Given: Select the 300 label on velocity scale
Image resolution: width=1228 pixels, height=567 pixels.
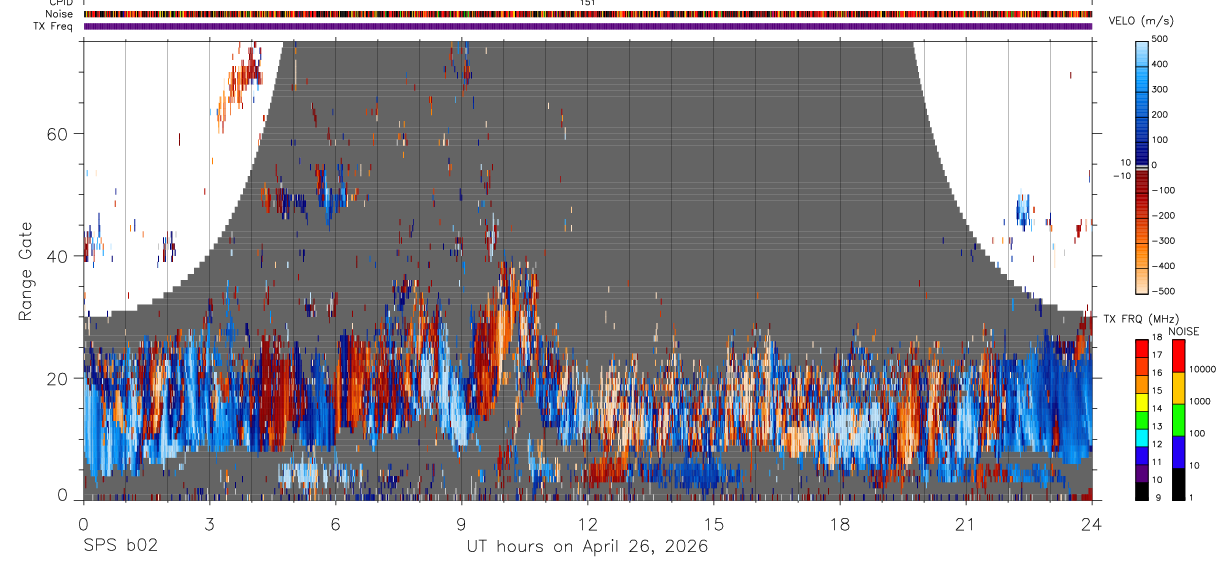Looking at the screenshot, I should point(1162,89).
